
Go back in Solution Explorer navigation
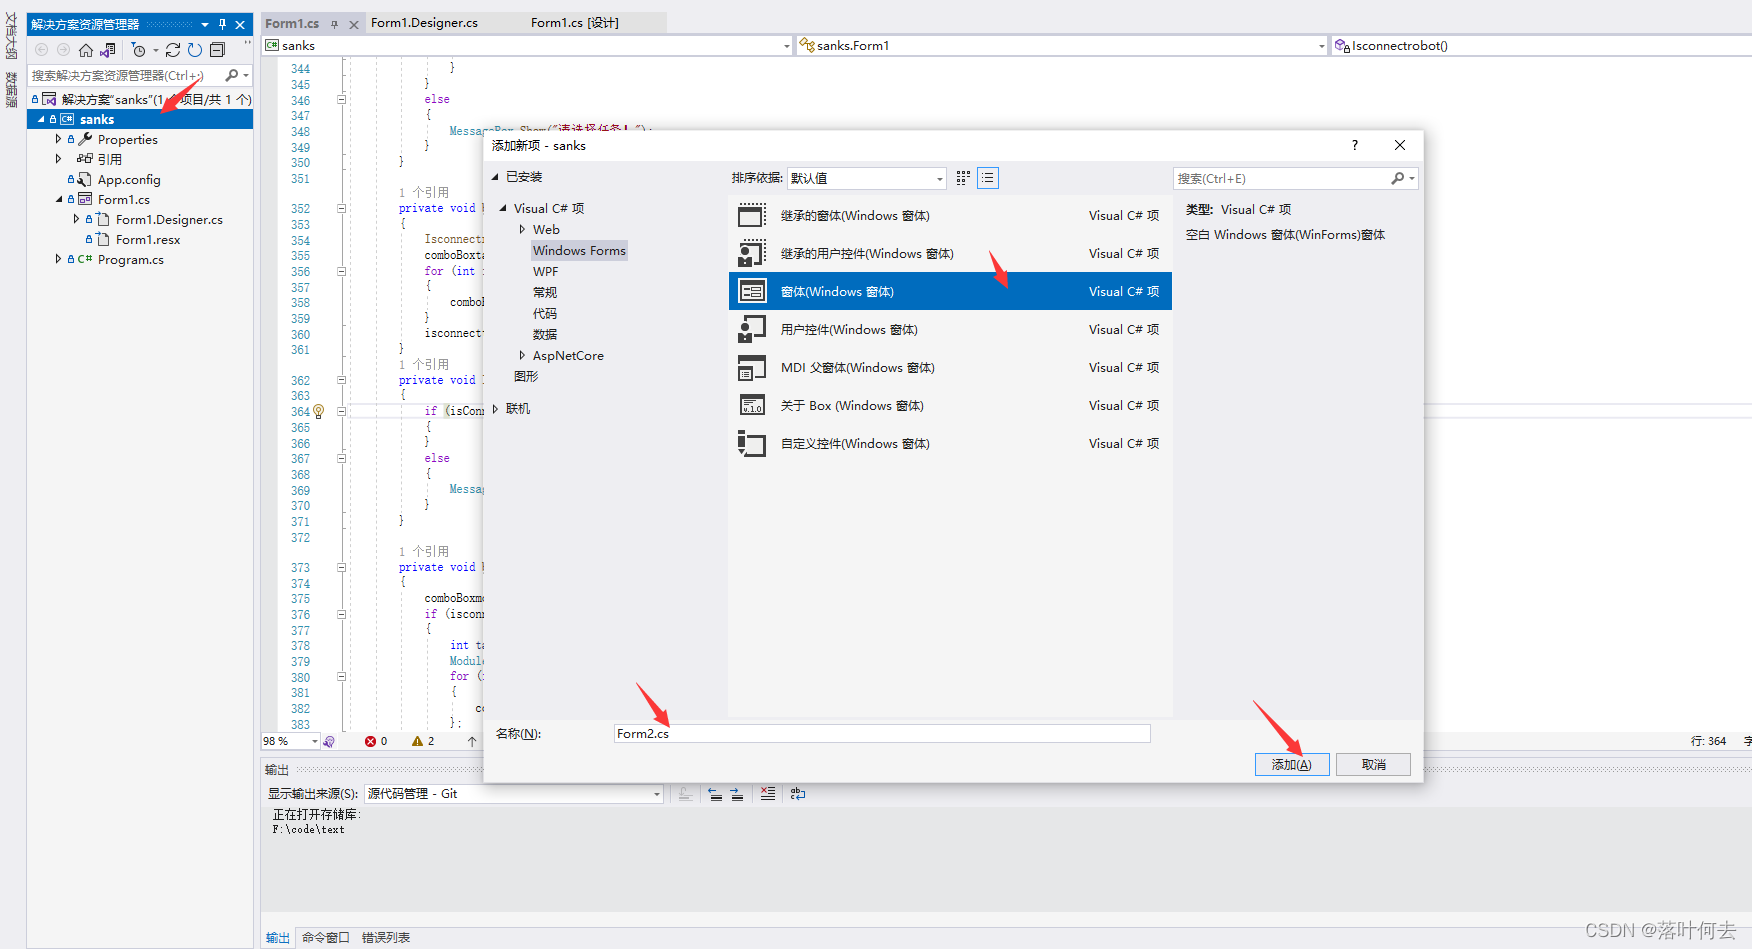tap(41, 50)
